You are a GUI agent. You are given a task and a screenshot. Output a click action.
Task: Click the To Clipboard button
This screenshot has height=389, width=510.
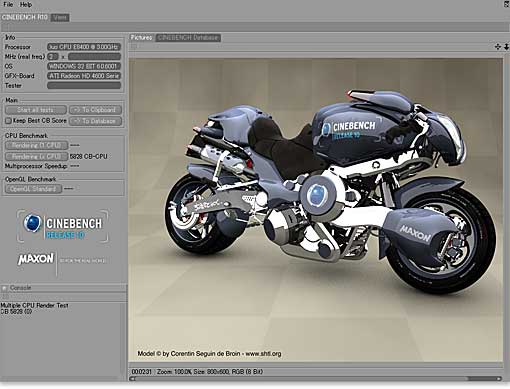(95, 110)
